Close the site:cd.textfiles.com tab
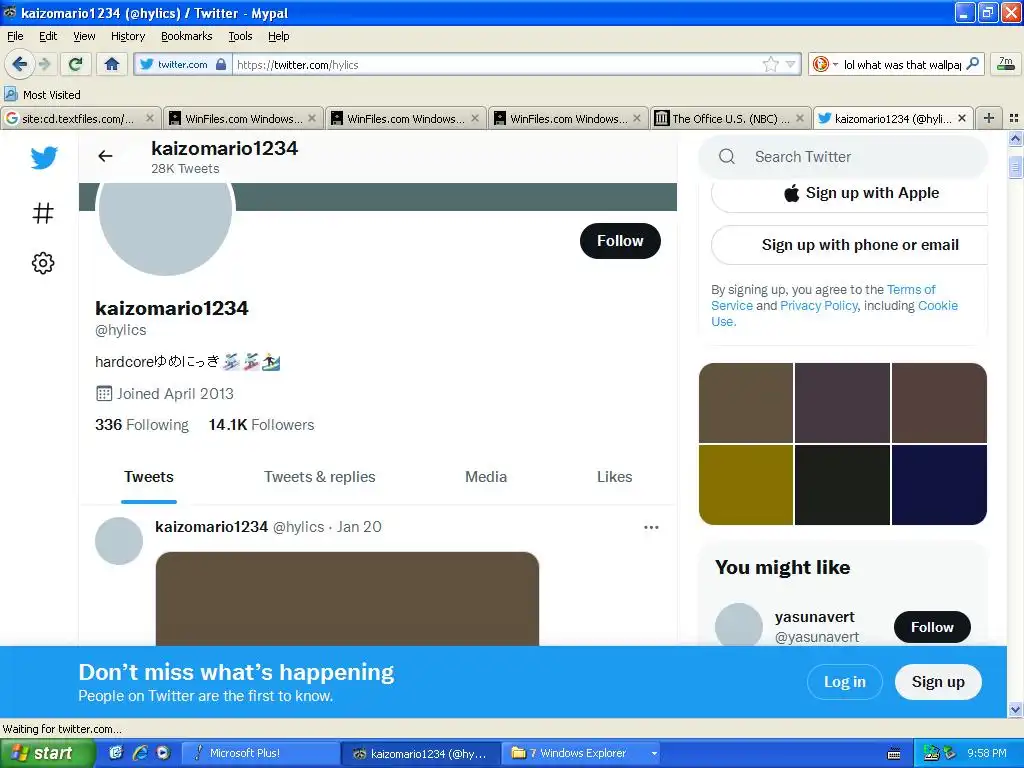This screenshot has height=768, width=1024. [x=150, y=118]
